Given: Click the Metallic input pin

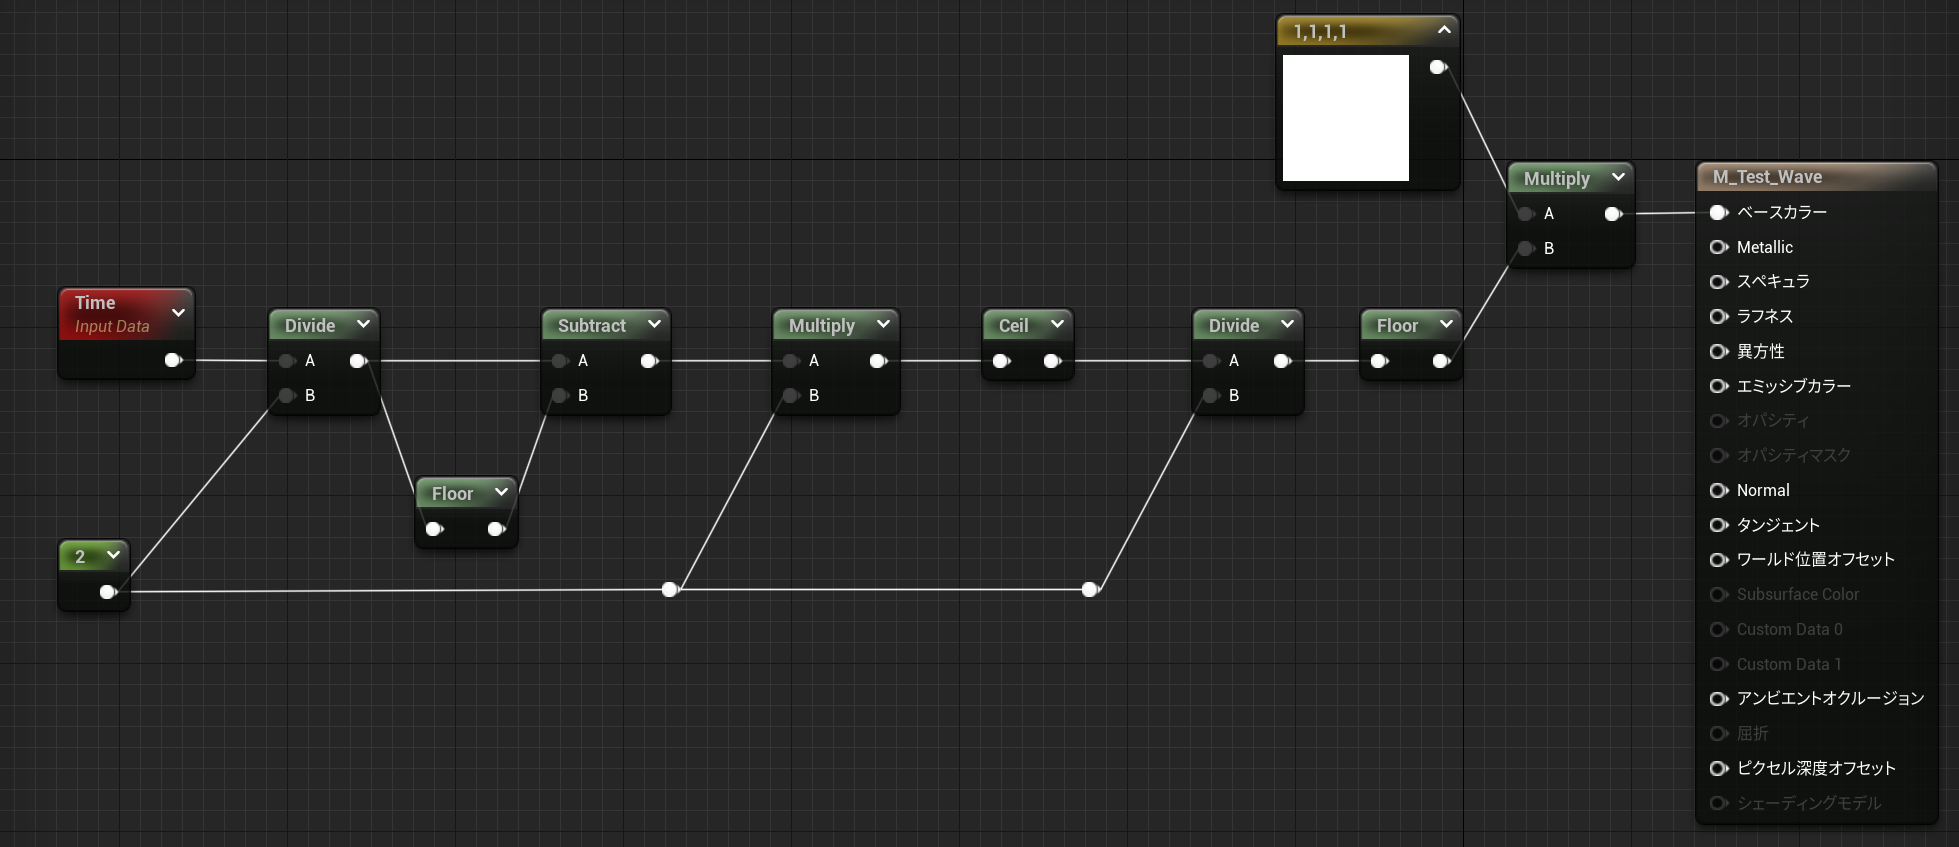Looking at the screenshot, I should [1719, 247].
